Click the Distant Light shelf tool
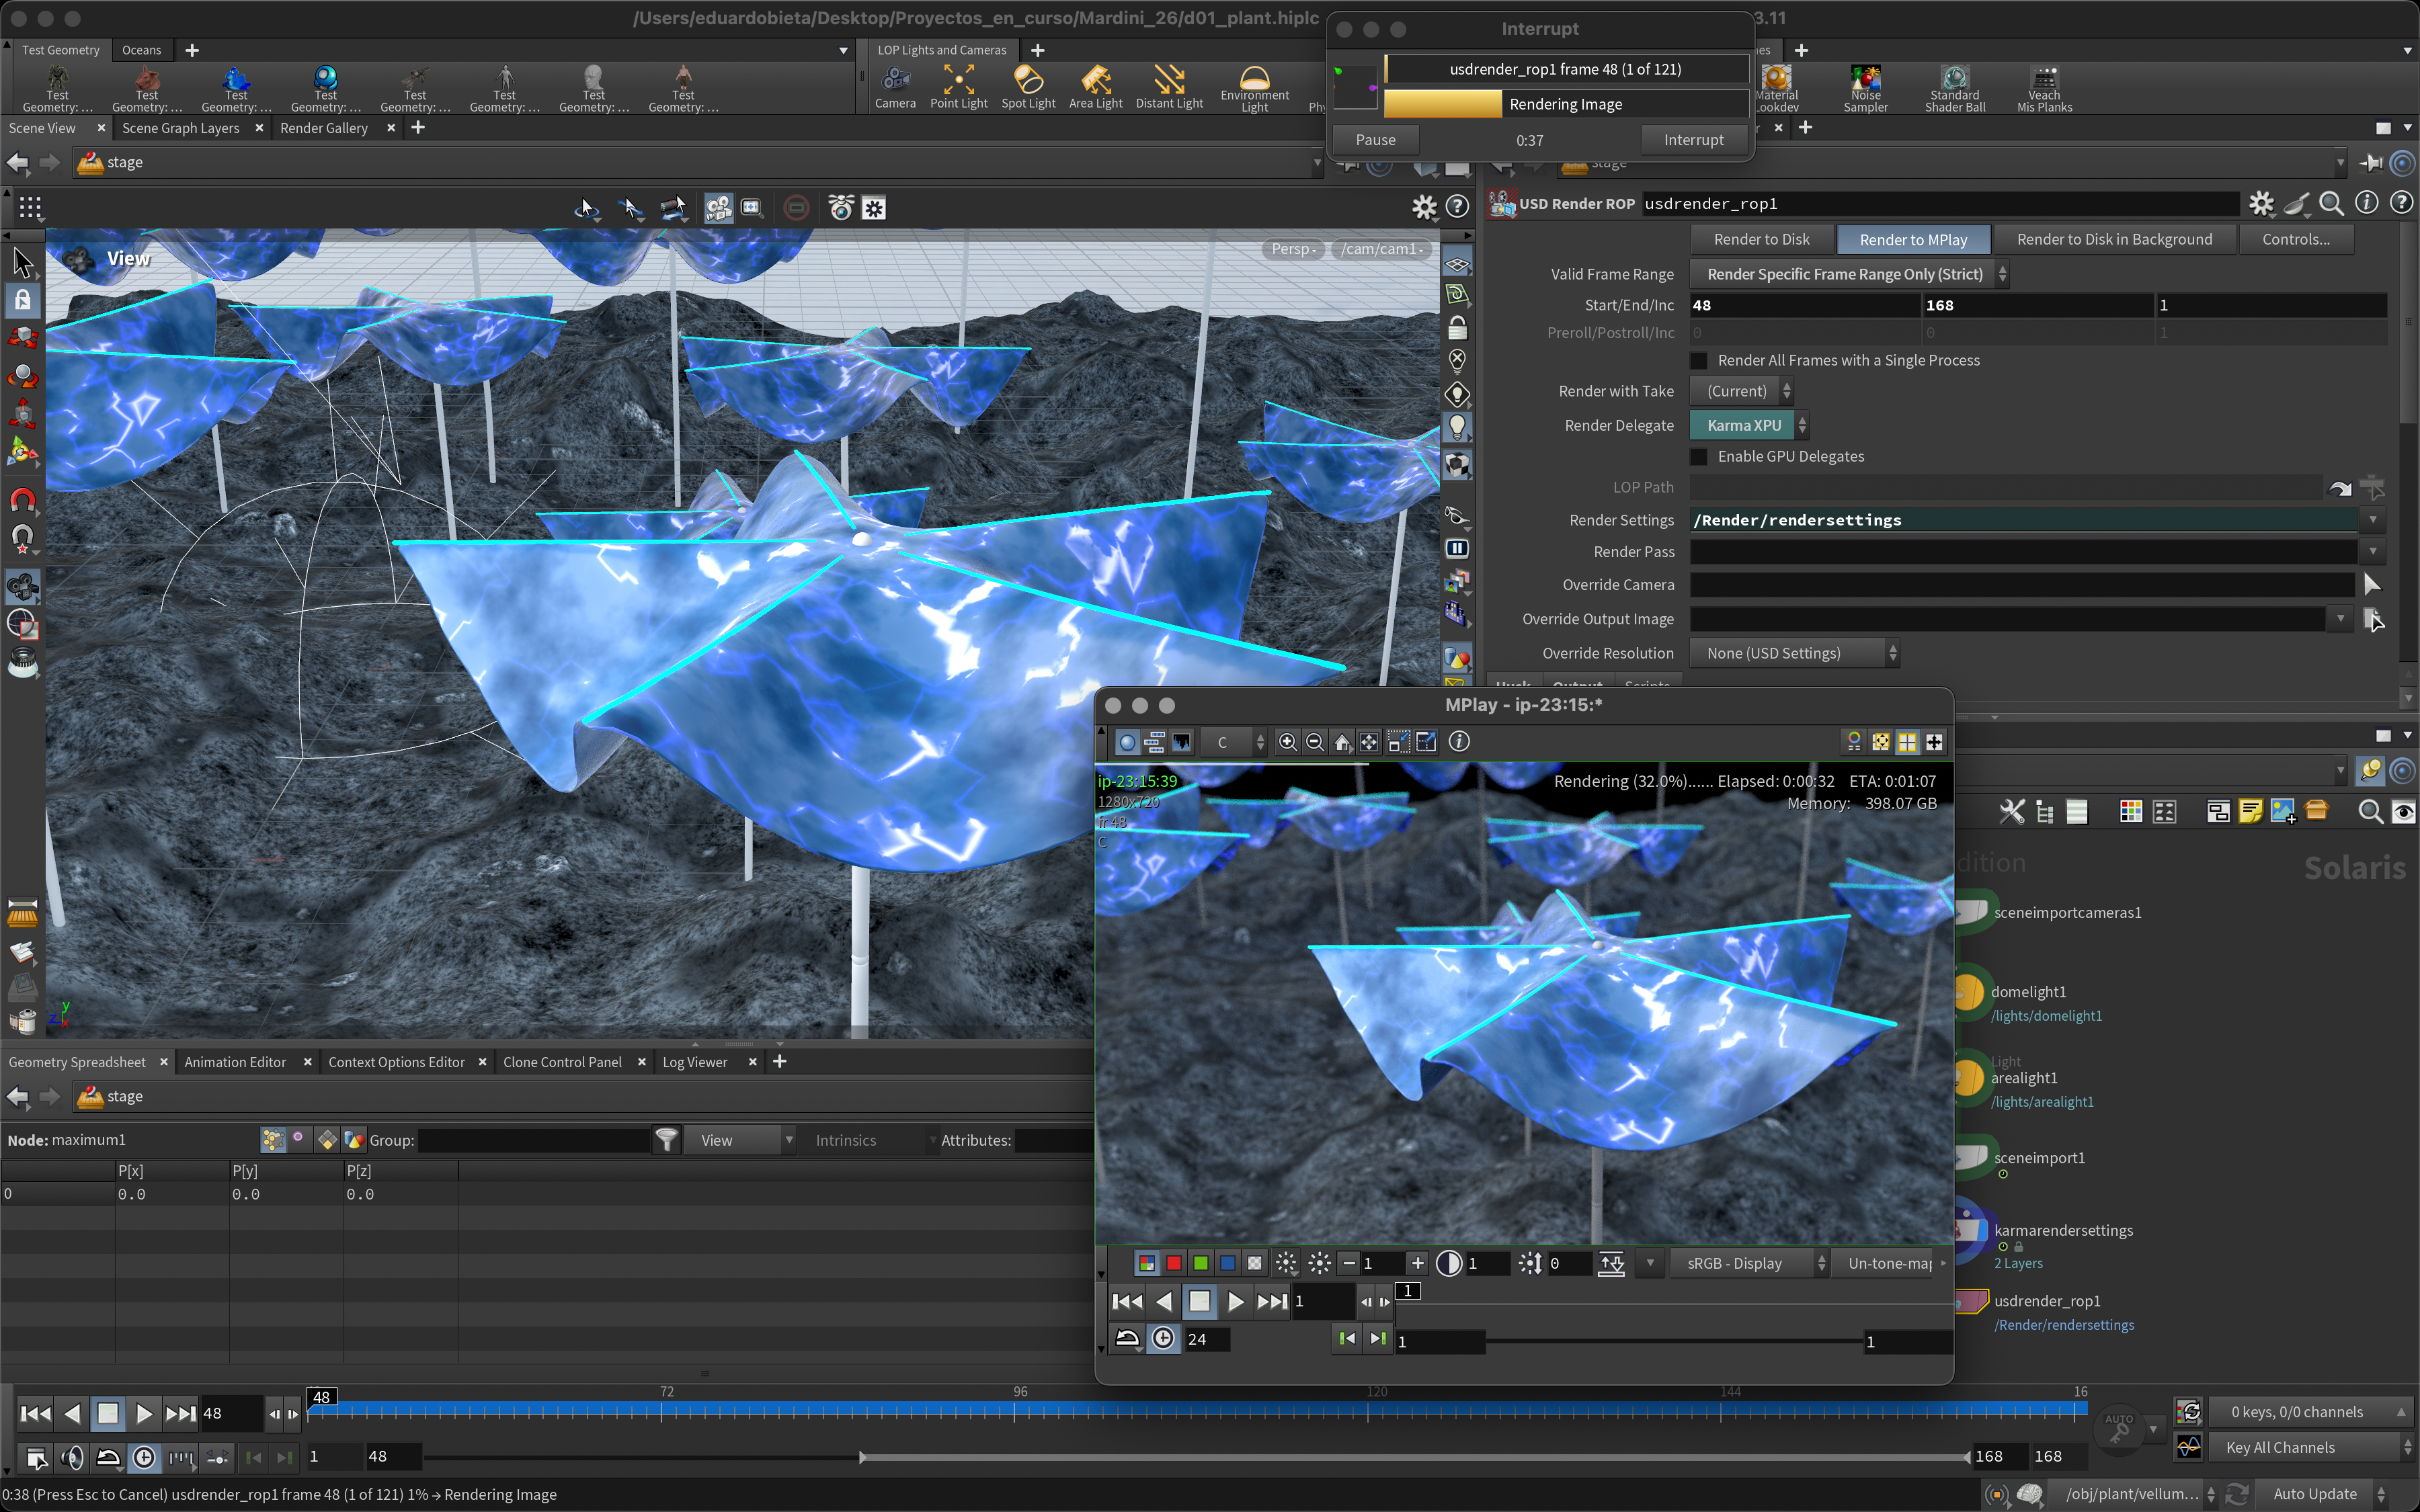The width and height of the screenshot is (2420, 1512). [1168, 86]
